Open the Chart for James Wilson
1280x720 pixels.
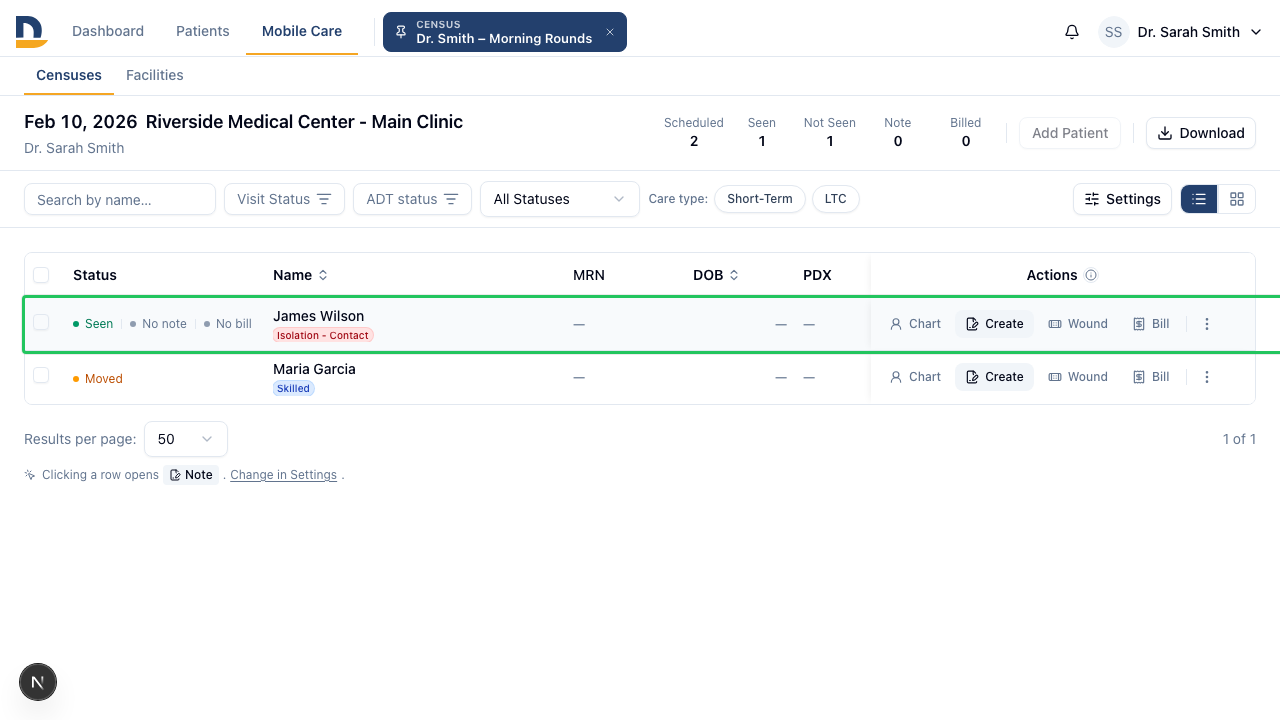point(915,324)
